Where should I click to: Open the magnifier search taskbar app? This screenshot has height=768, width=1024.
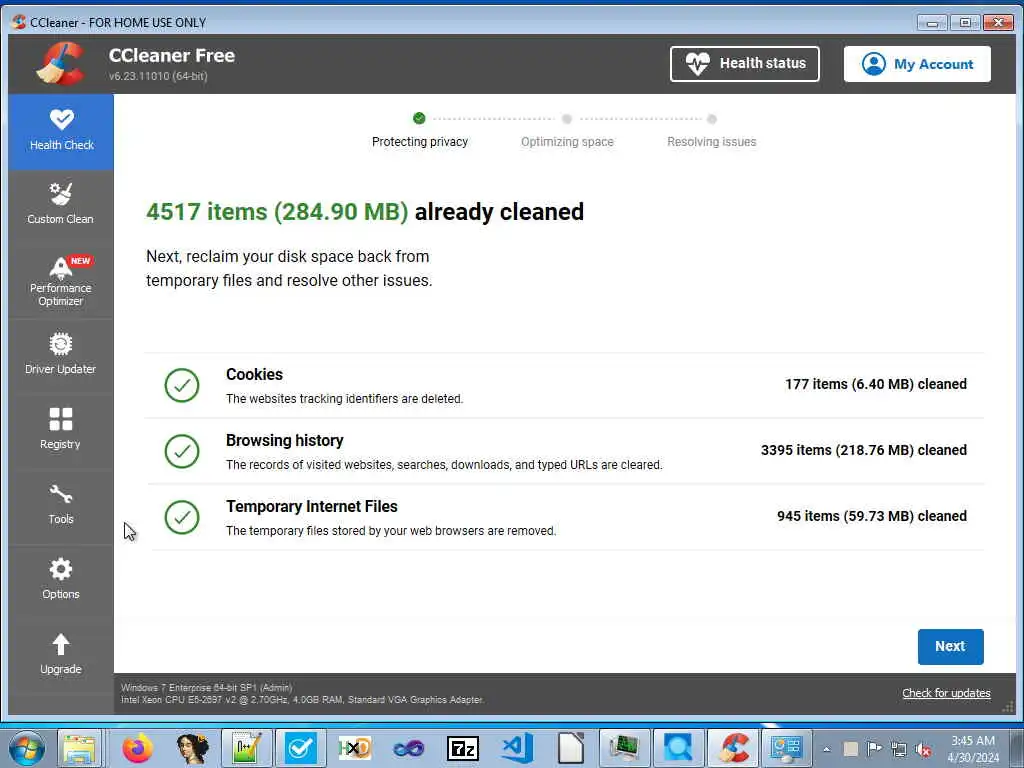679,748
